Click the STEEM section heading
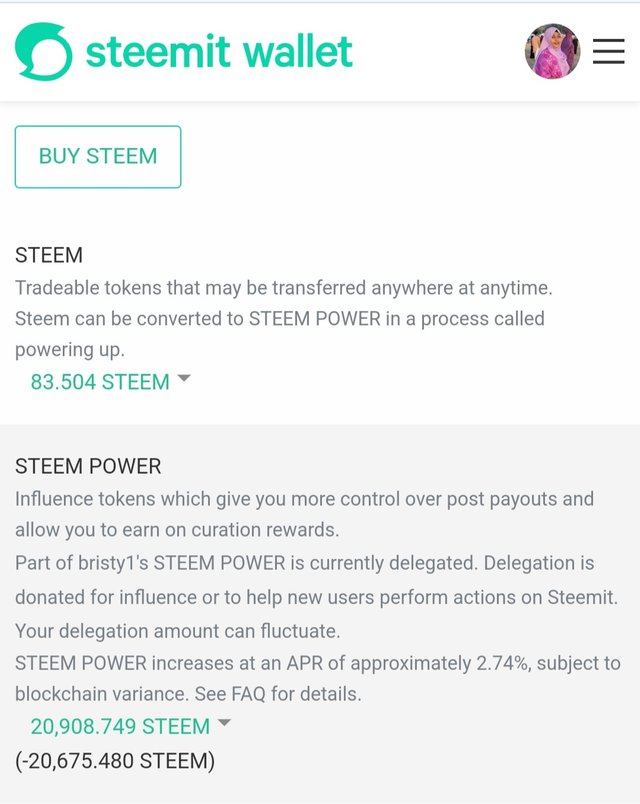Image resolution: width=640 pixels, height=804 pixels. tap(49, 255)
